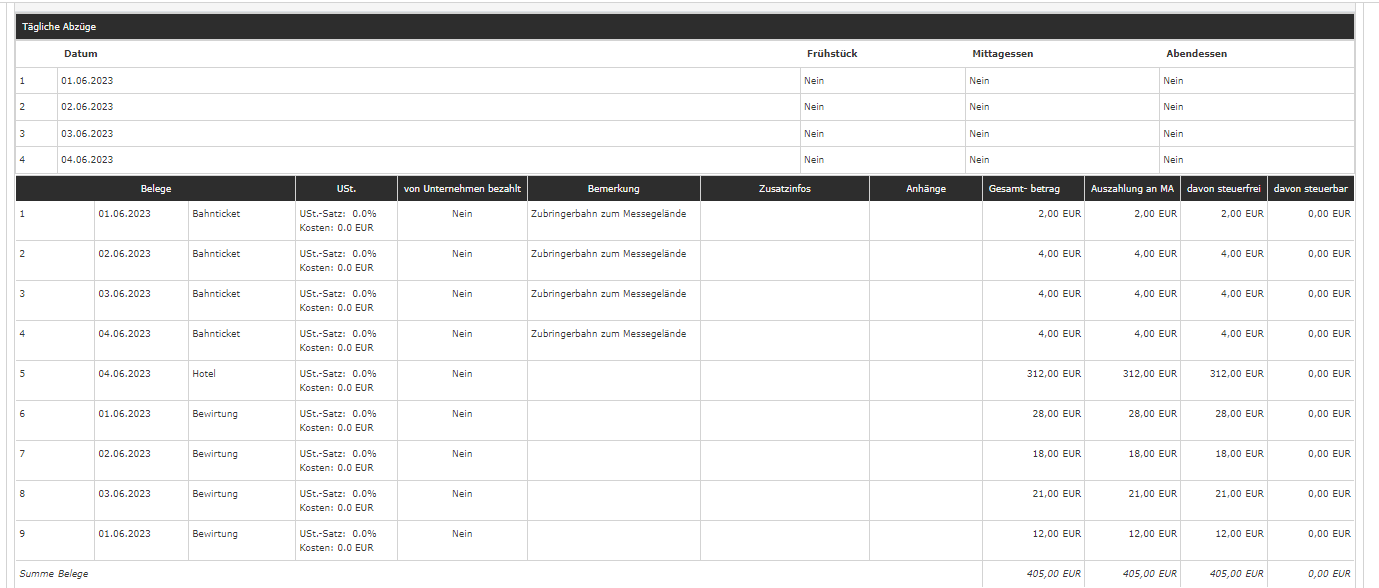This screenshot has width=1379, height=588.
Task: Click the Bemerkung column header
Action: click(613, 189)
